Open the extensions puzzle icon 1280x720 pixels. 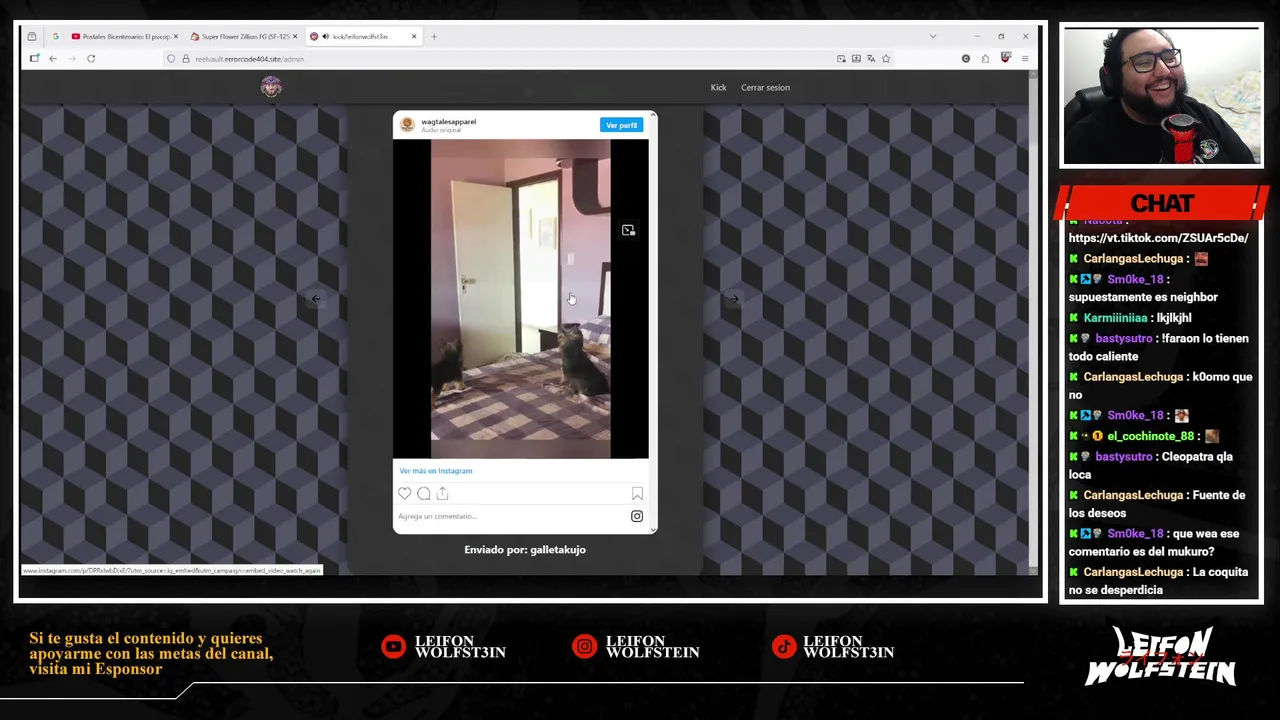[x=985, y=59]
